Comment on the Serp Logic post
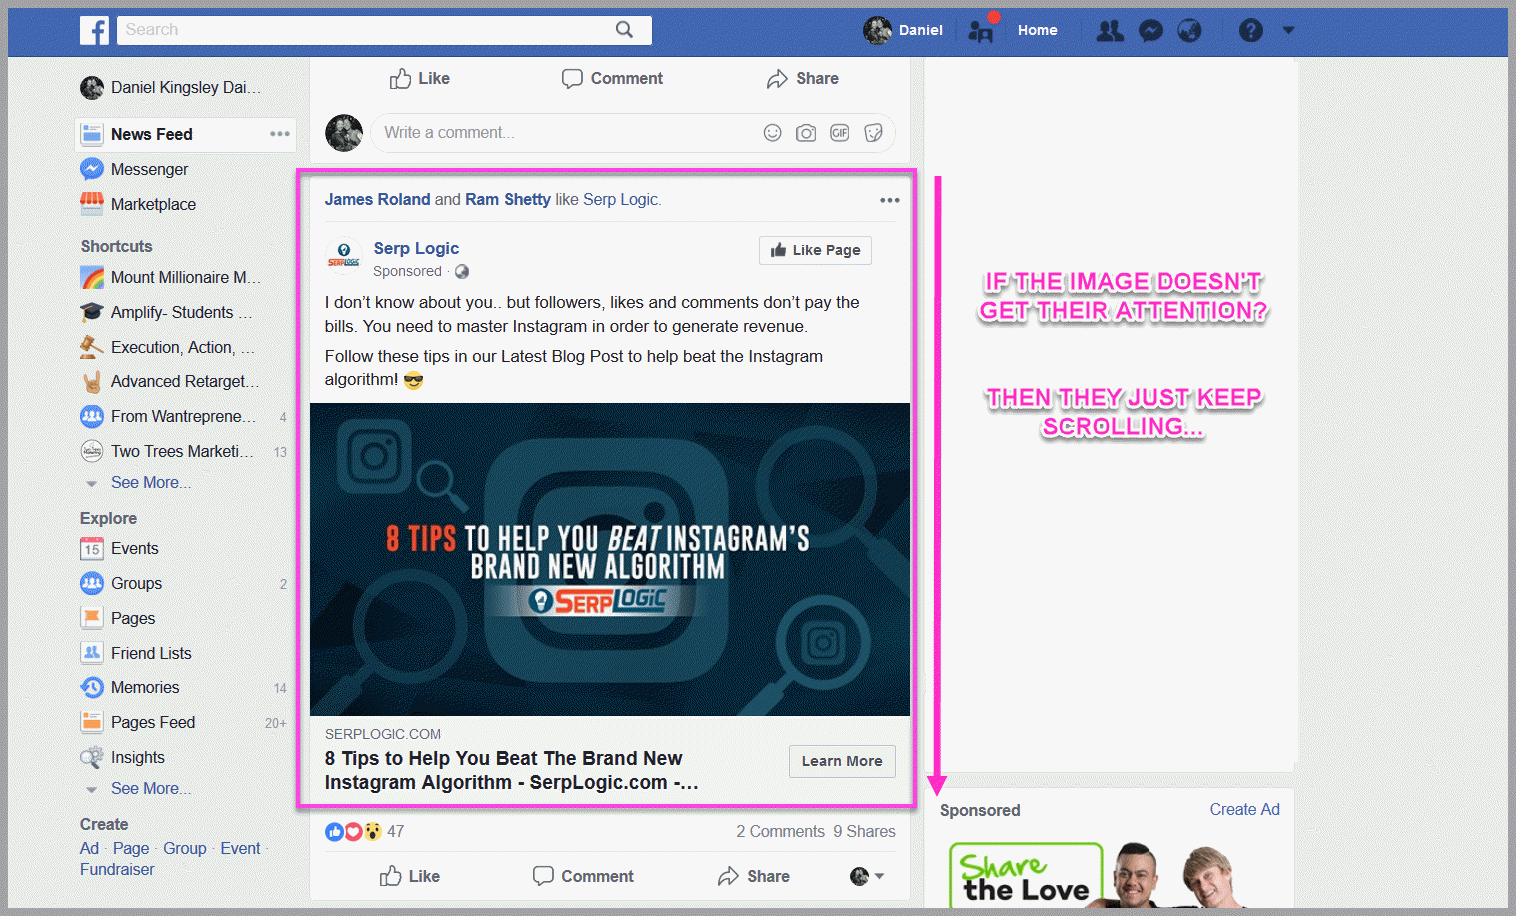 pos(584,876)
